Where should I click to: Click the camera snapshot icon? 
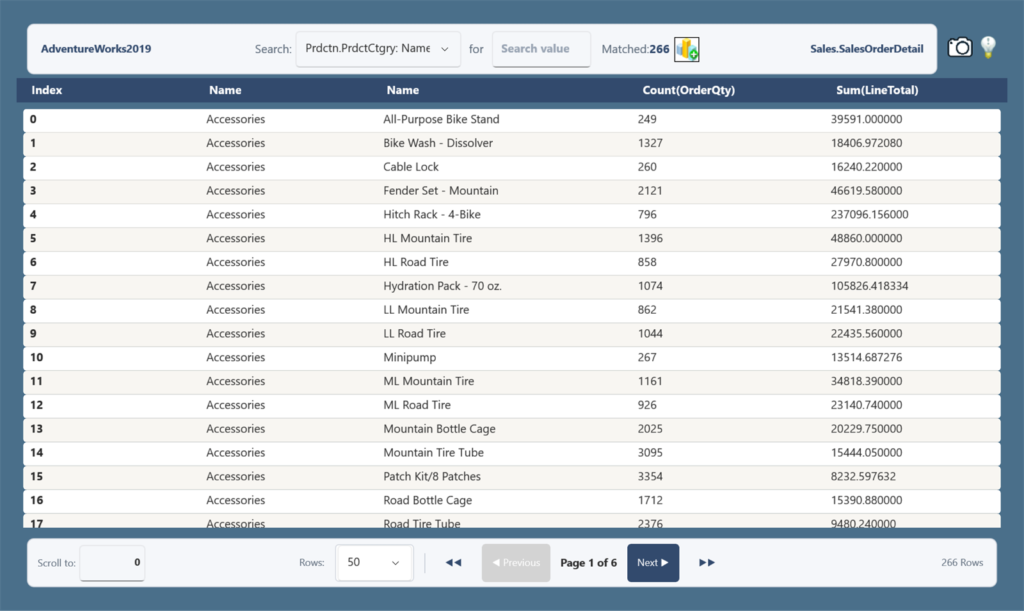click(x=959, y=48)
